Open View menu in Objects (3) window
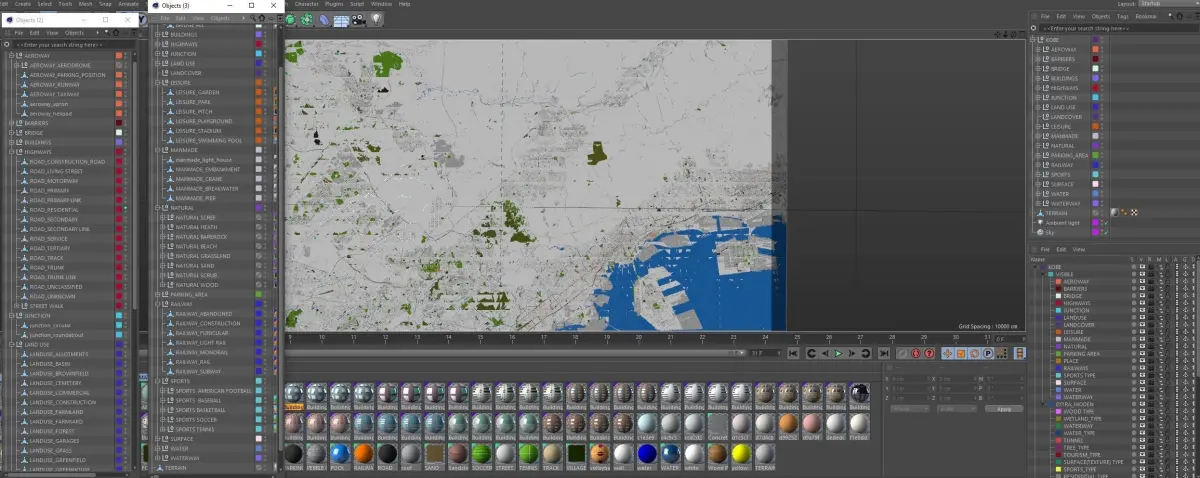This screenshot has height=478, width=1200. [x=198, y=17]
